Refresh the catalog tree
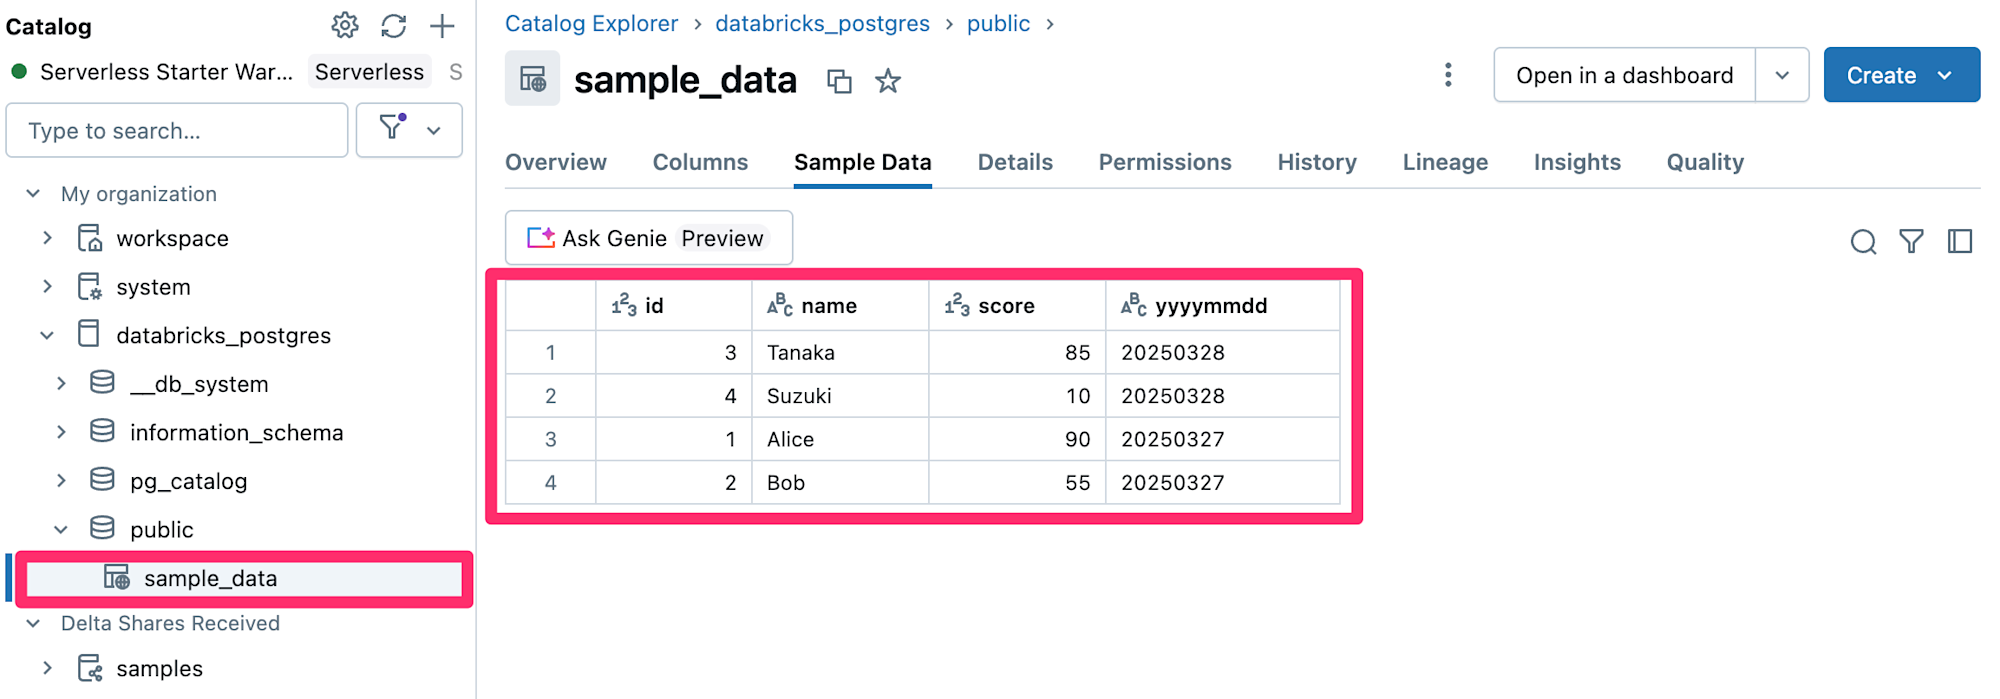The height and width of the screenshot is (699, 2000). coord(394,26)
